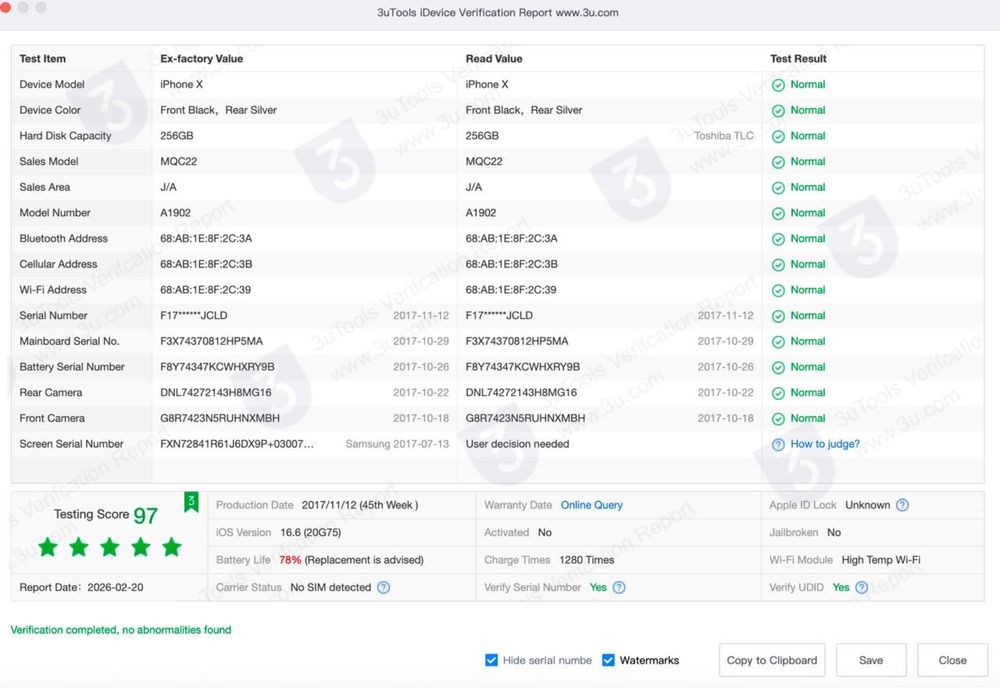Click the Normal check icon for Device Color
Viewport: 1000px width, 688px height.
(778, 110)
